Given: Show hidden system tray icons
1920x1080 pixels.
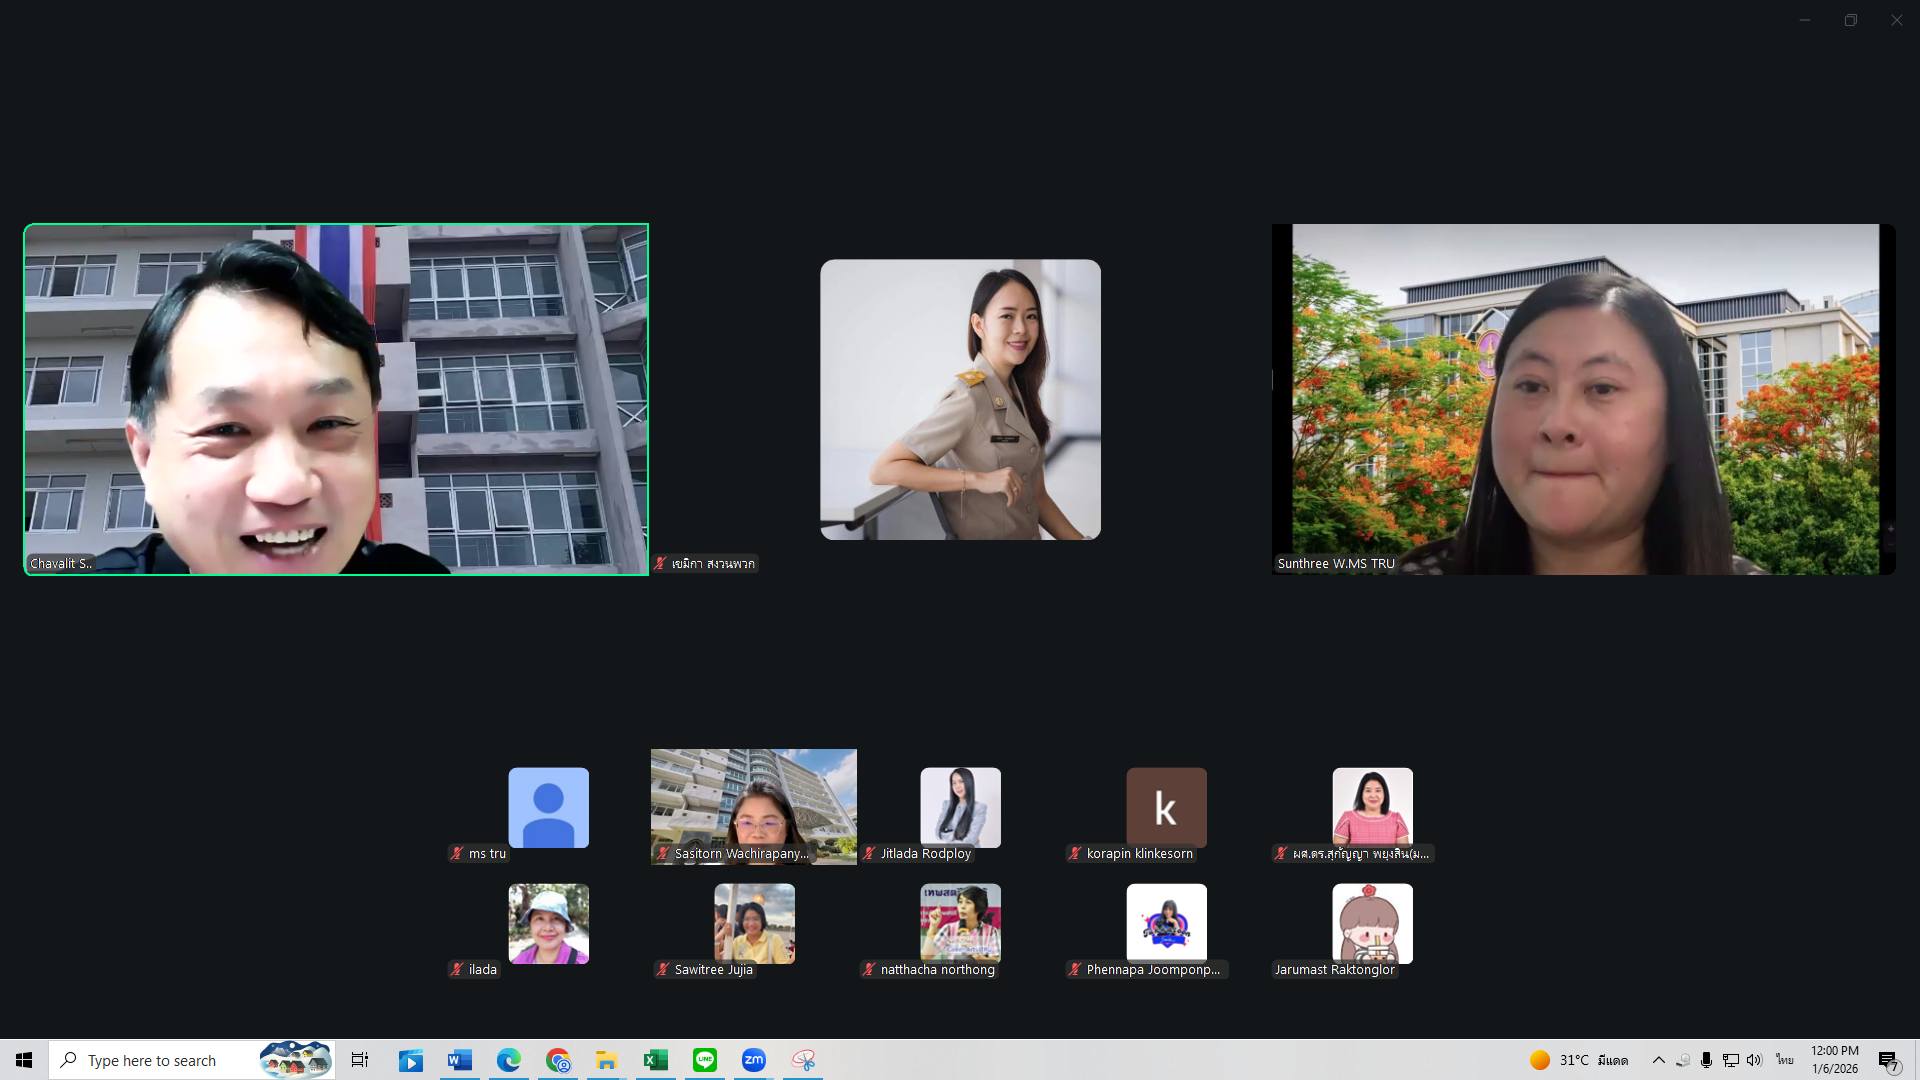Looking at the screenshot, I should (1658, 1060).
